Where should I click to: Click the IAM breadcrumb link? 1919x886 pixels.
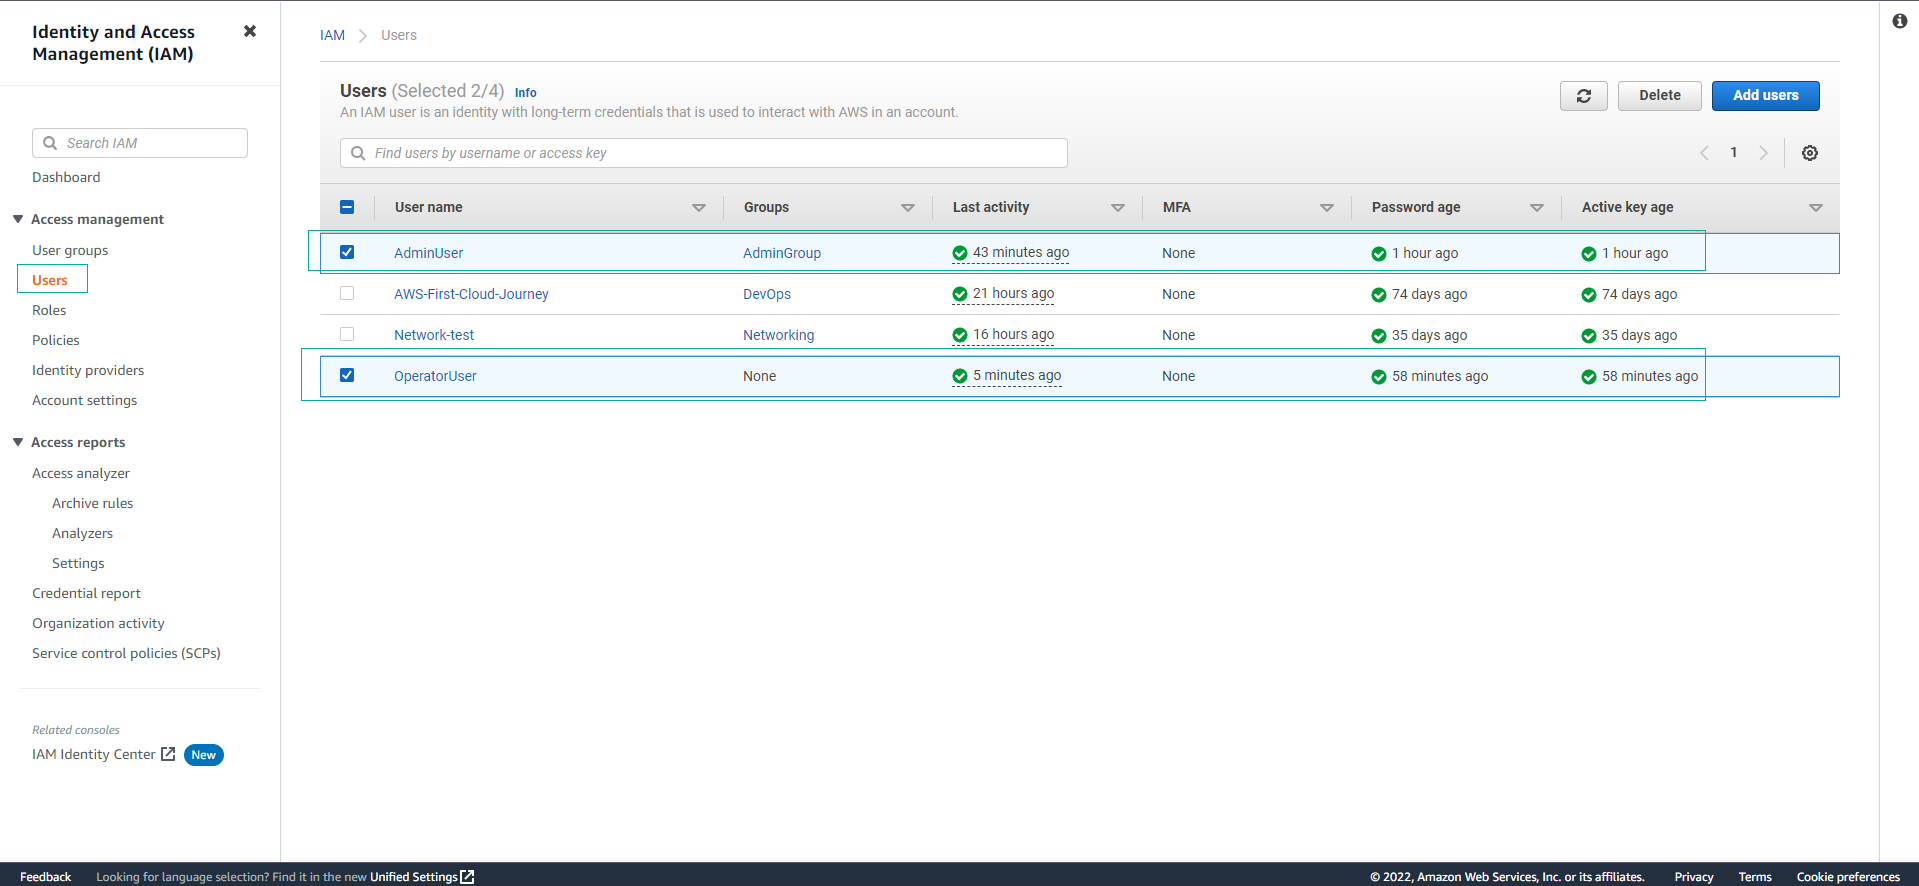pyautogui.click(x=332, y=35)
